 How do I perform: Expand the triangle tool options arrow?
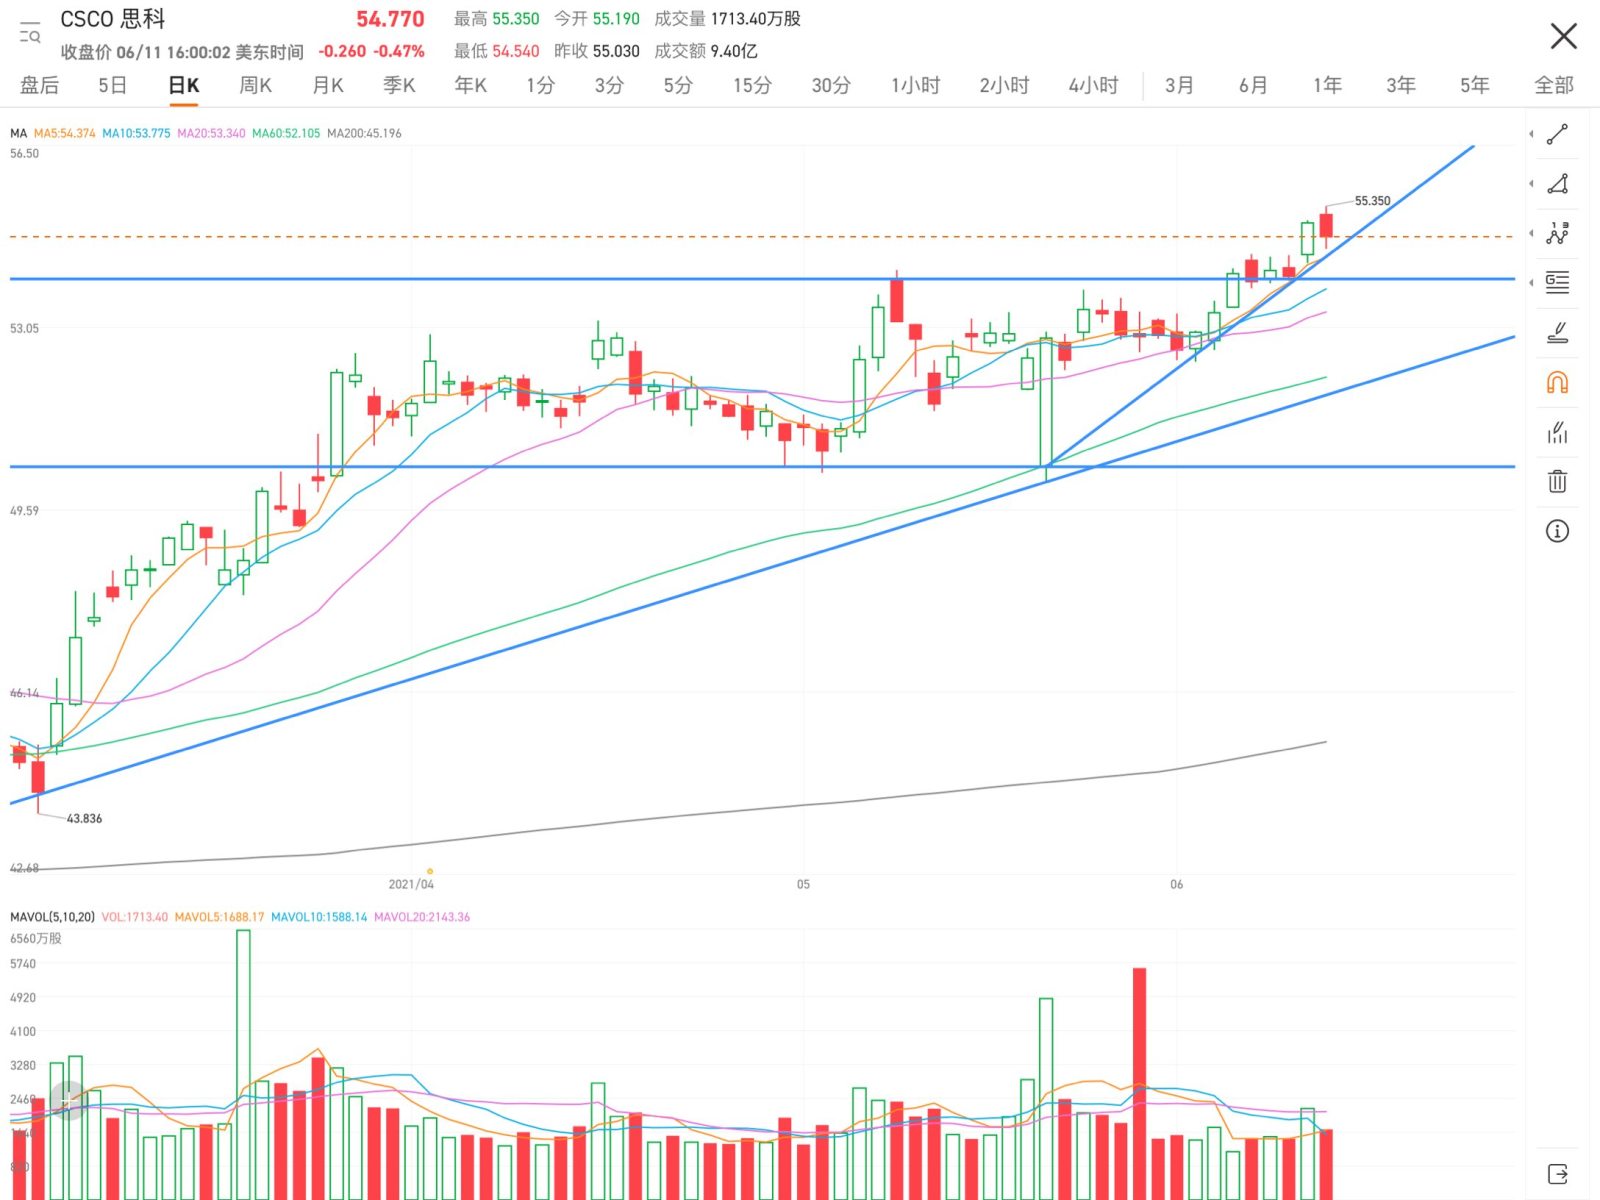click(x=1531, y=184)
